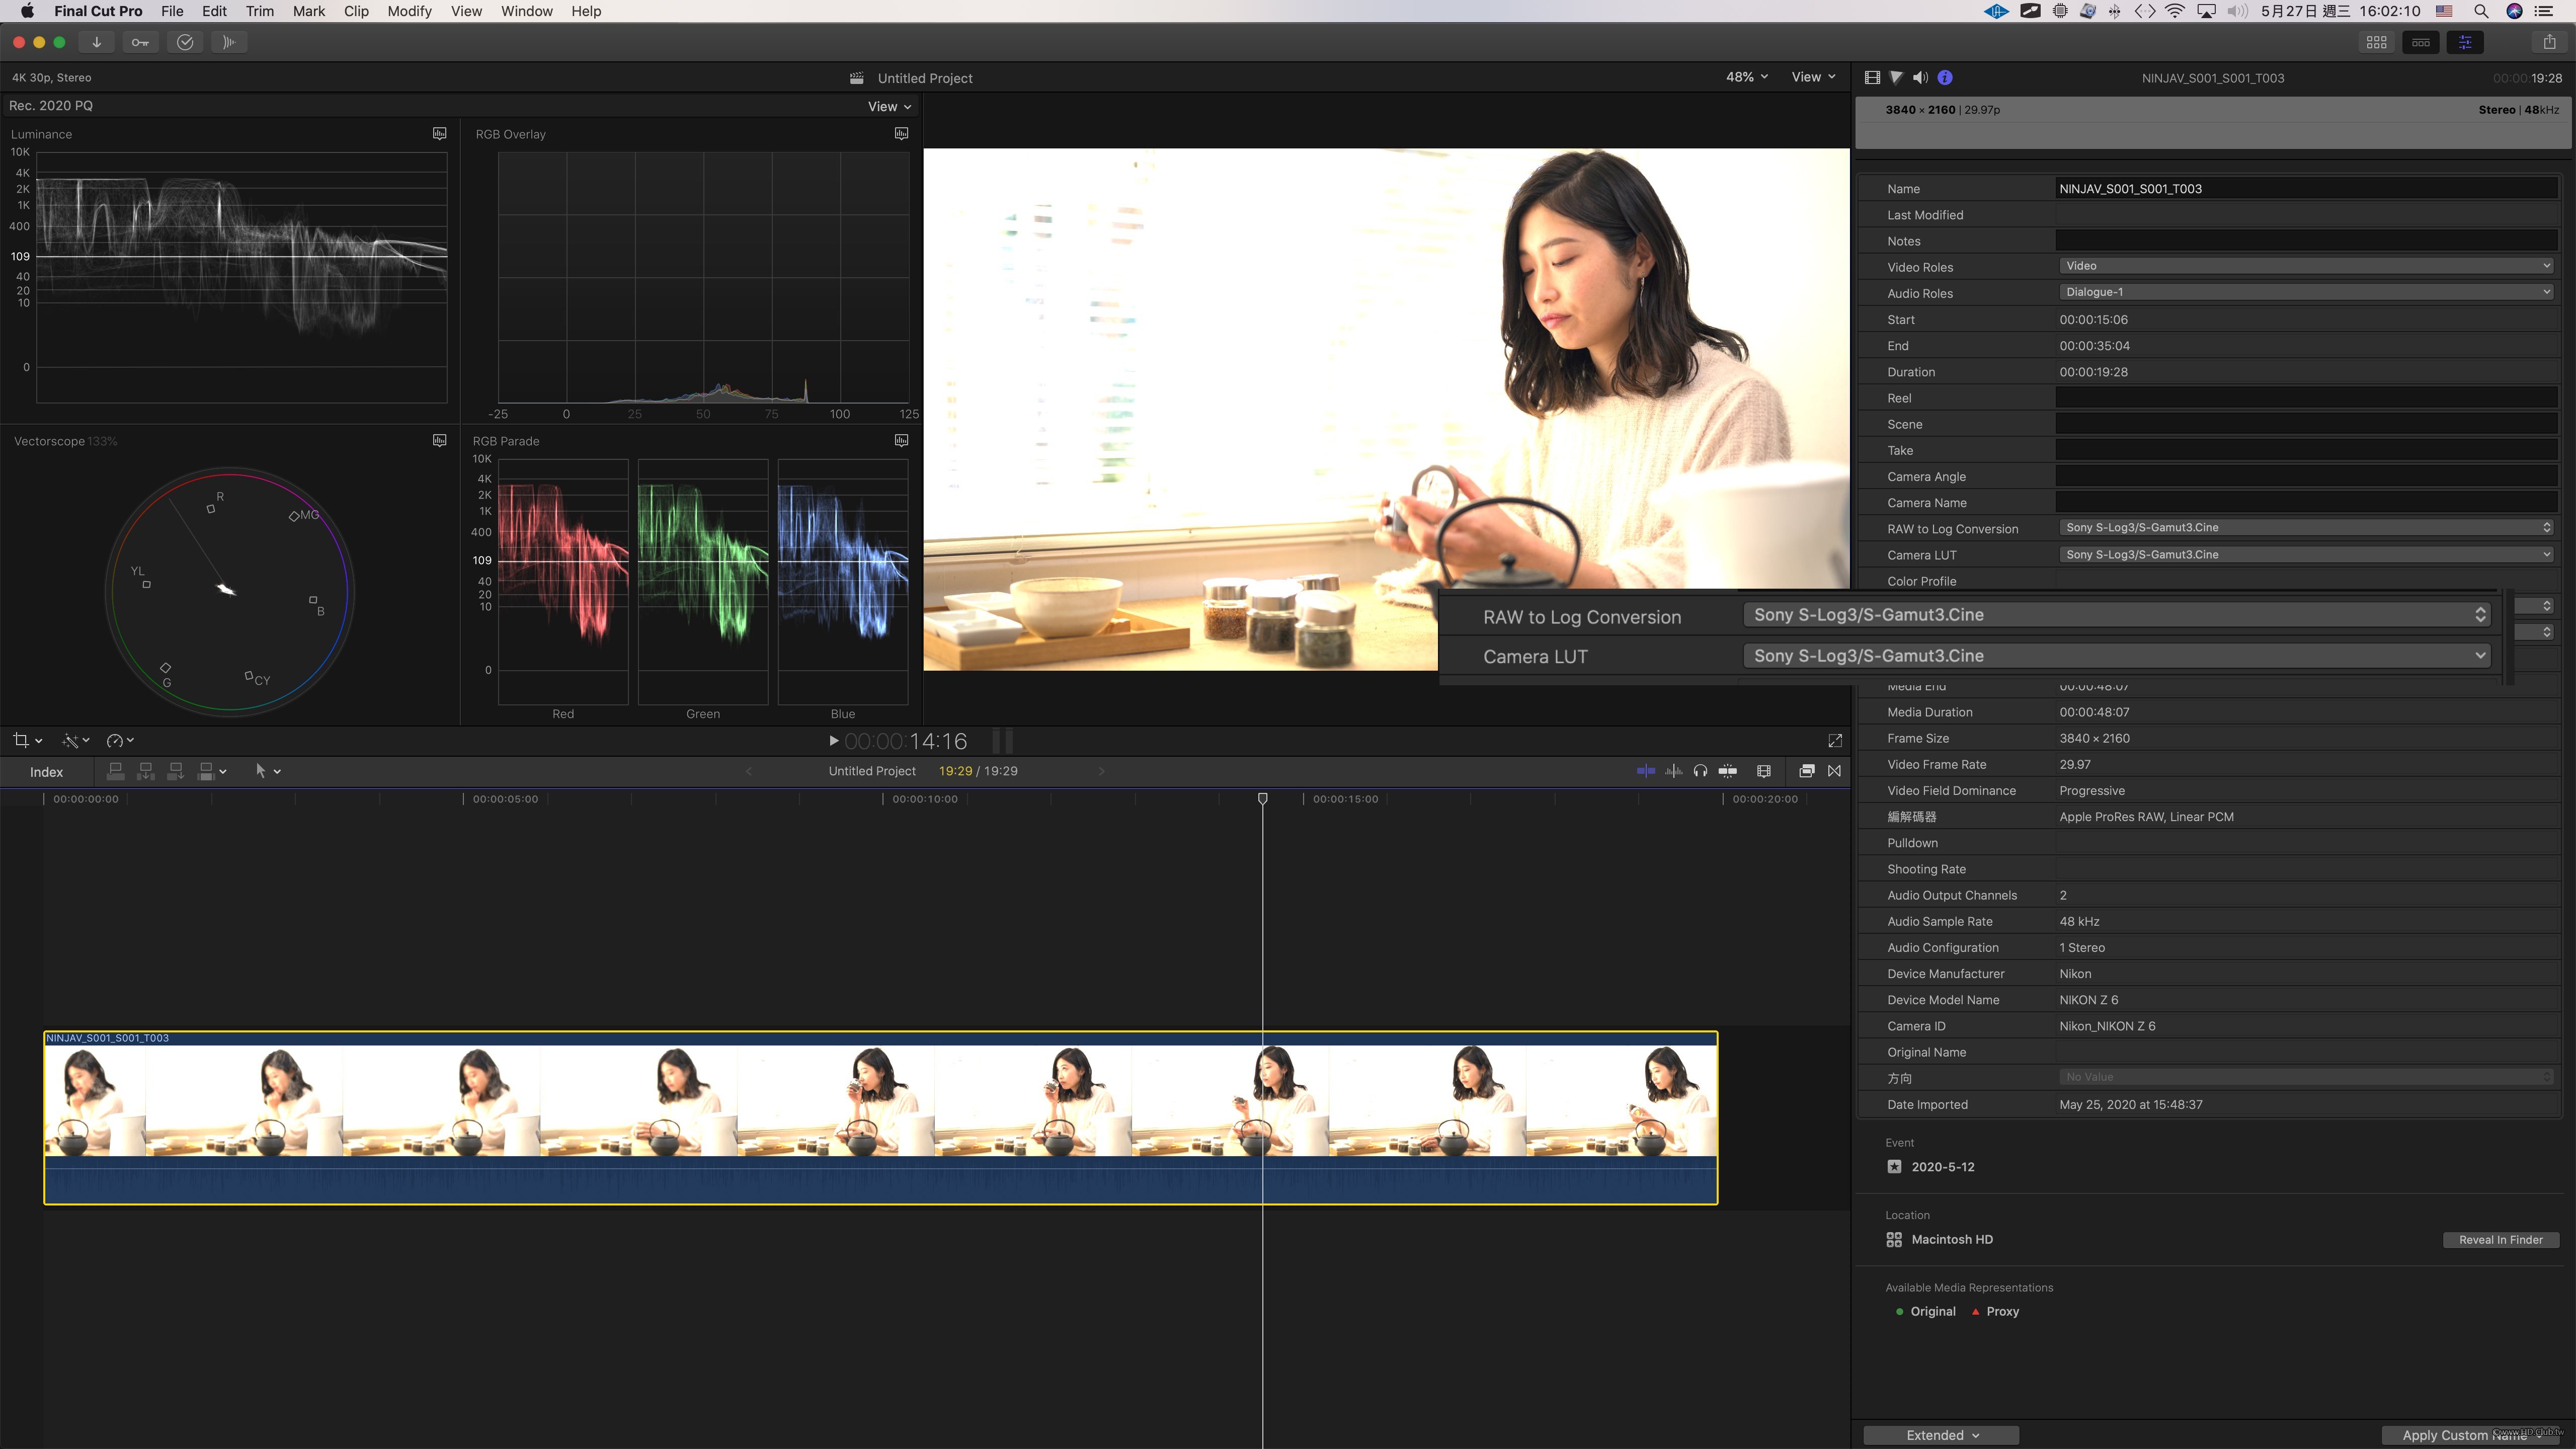Open the Transitions Browser bowtie icon

click(x=1834, y=771)
